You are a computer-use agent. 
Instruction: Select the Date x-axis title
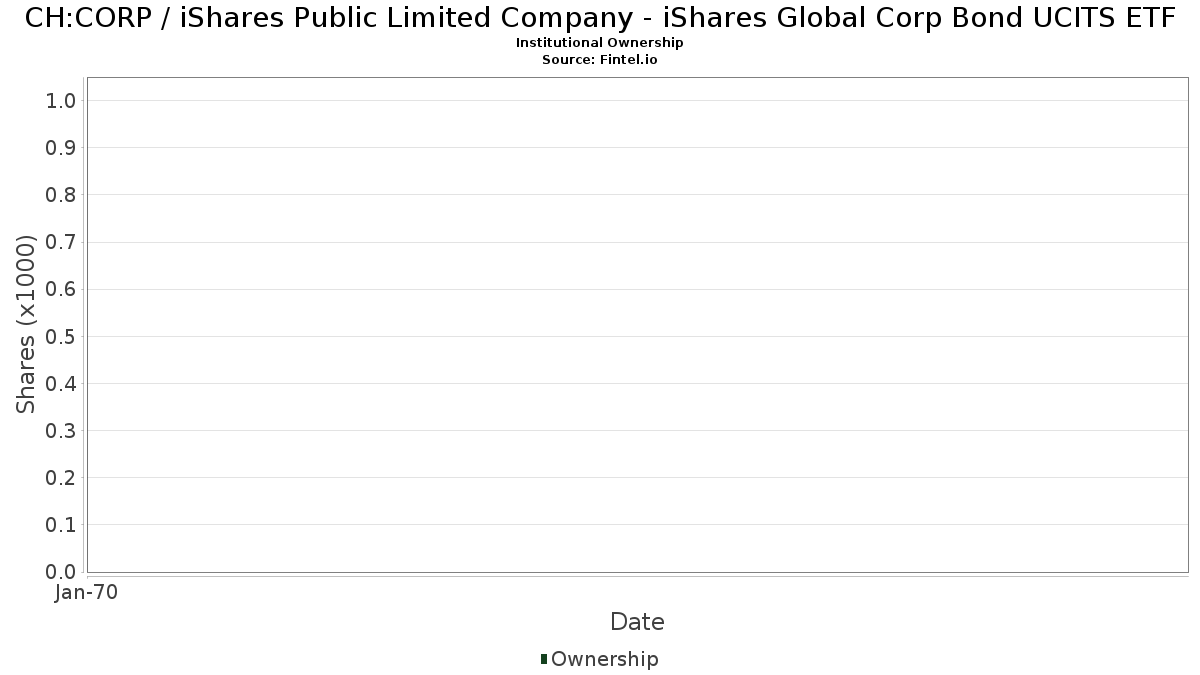[x=637, y=622]
